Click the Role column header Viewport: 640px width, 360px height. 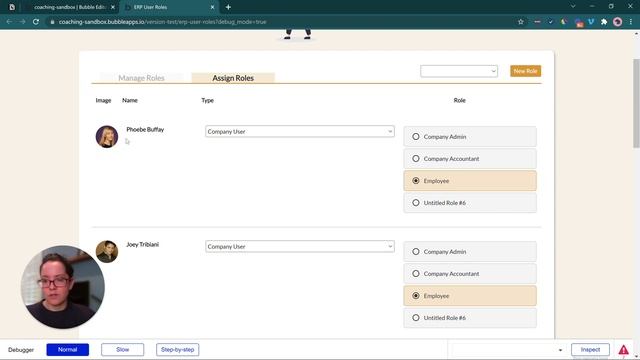[460, 100]
